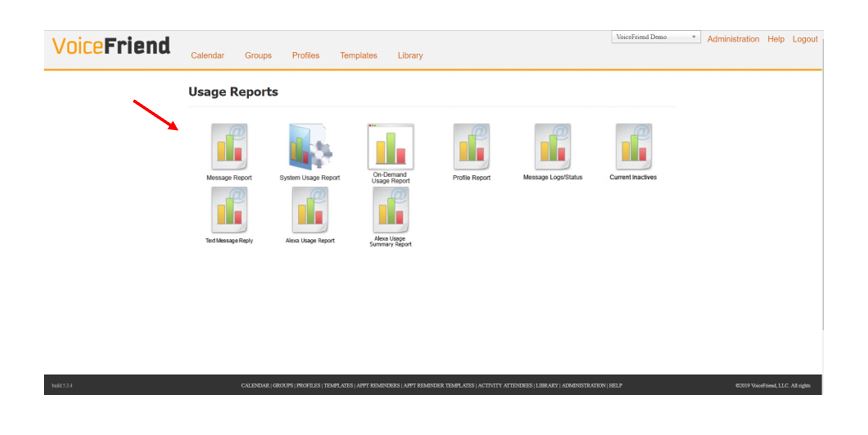This screenshot has width=868, height=435.
Task: Click APPT REMINDERS in the footer
Action: point(378,385)
